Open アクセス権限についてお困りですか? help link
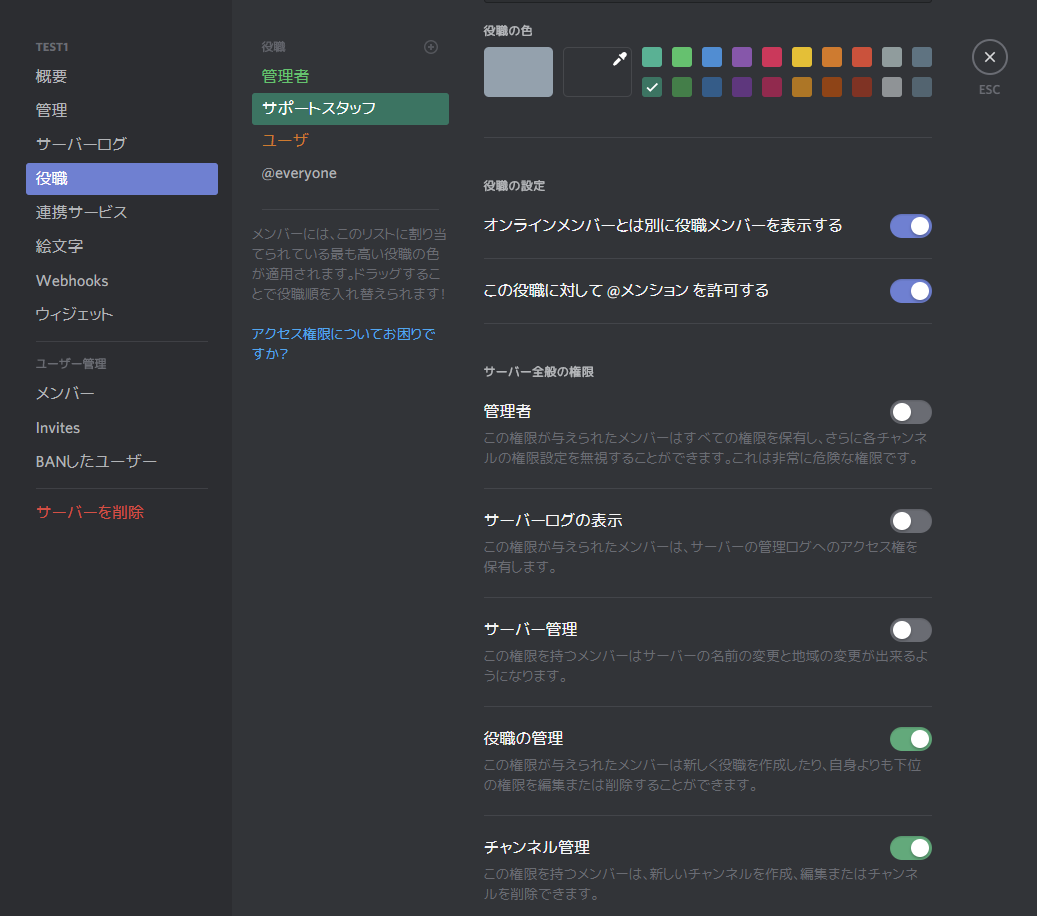The height and width of the screenshot is (916, 1037). pyautogui.click(x=343, y=344)
